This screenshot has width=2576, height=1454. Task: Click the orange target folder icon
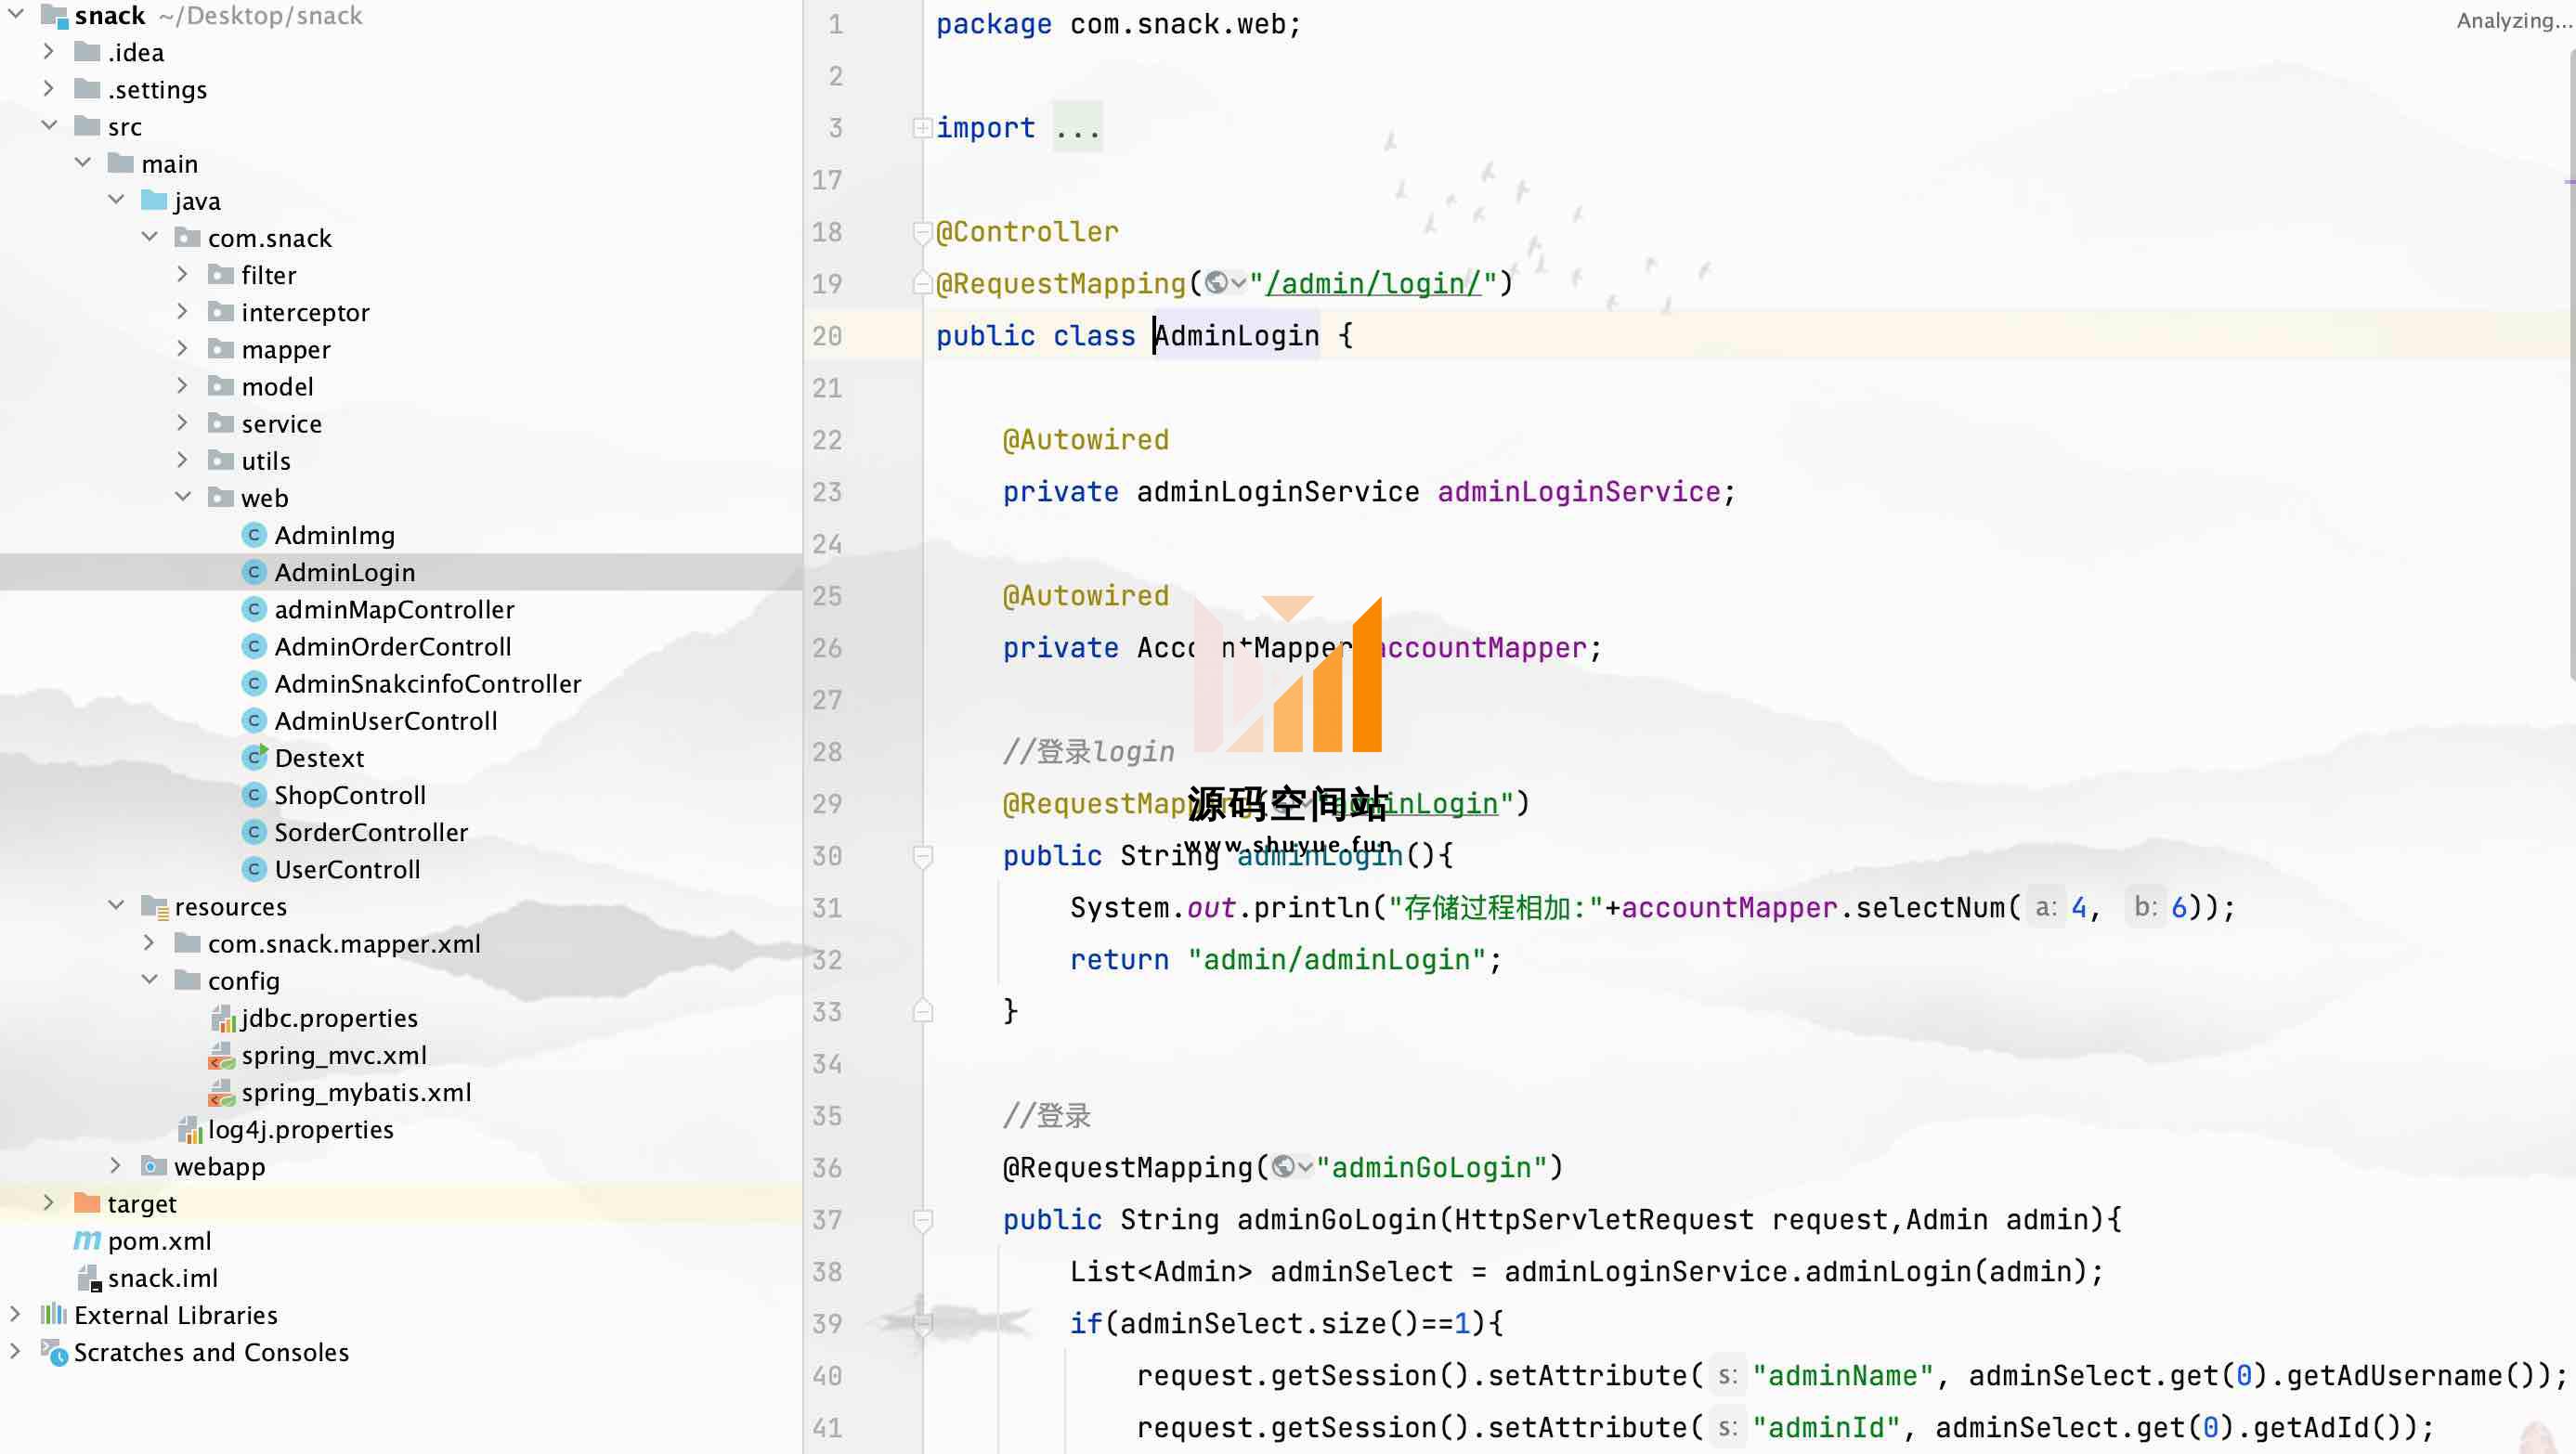click(x=87, y=1203)
